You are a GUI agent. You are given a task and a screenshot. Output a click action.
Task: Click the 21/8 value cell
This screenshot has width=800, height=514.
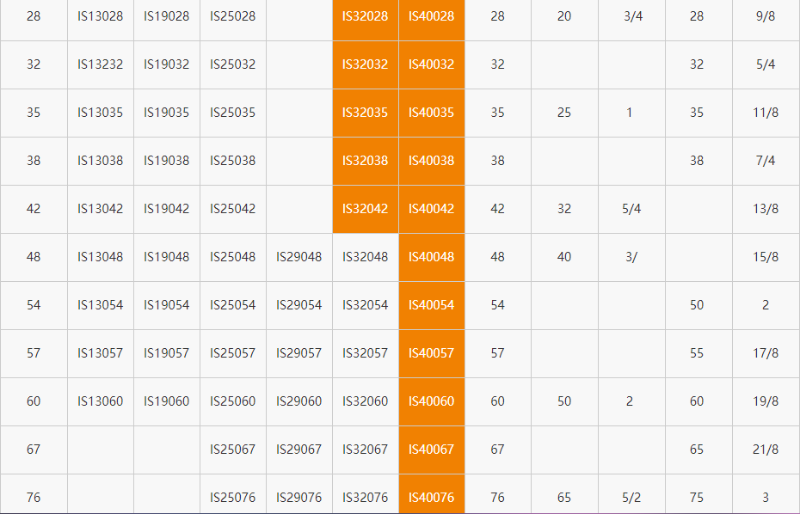point(765,449)
